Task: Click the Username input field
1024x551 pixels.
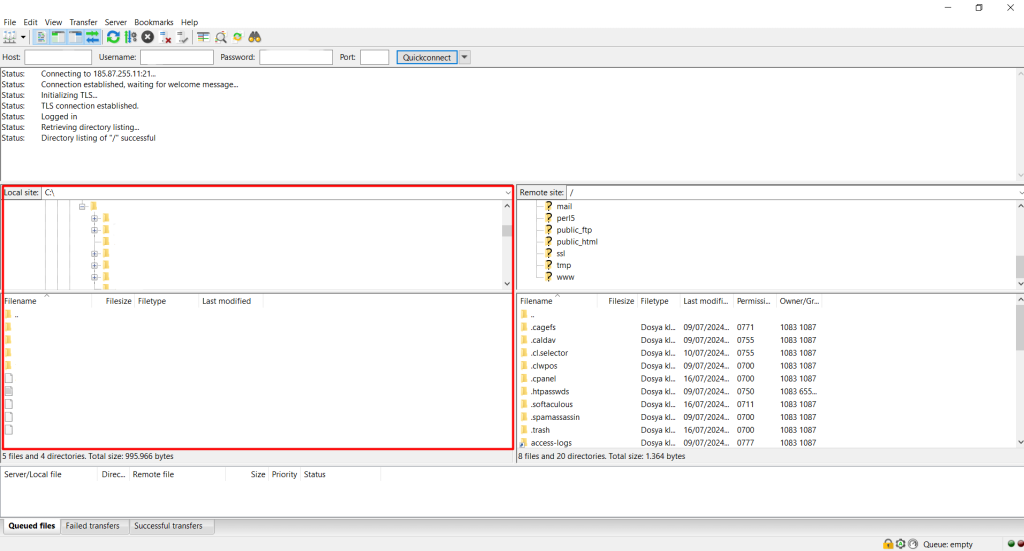Action: coord(177,57)
